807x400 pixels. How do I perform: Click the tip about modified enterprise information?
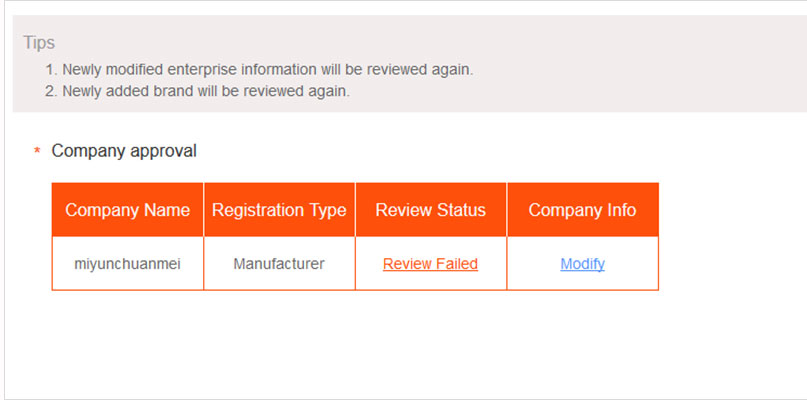267,70
